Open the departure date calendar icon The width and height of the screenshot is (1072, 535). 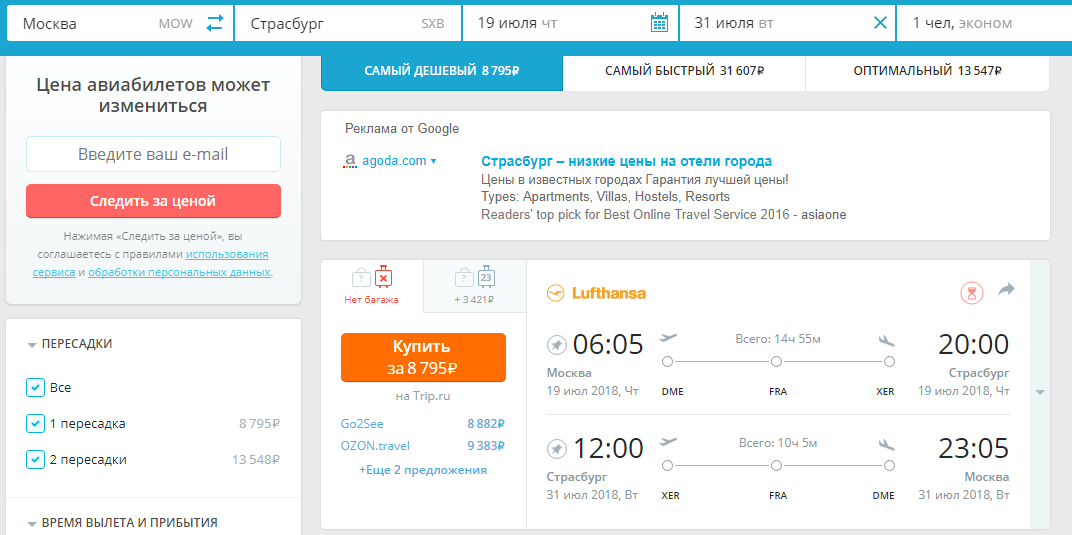[659, 23]
